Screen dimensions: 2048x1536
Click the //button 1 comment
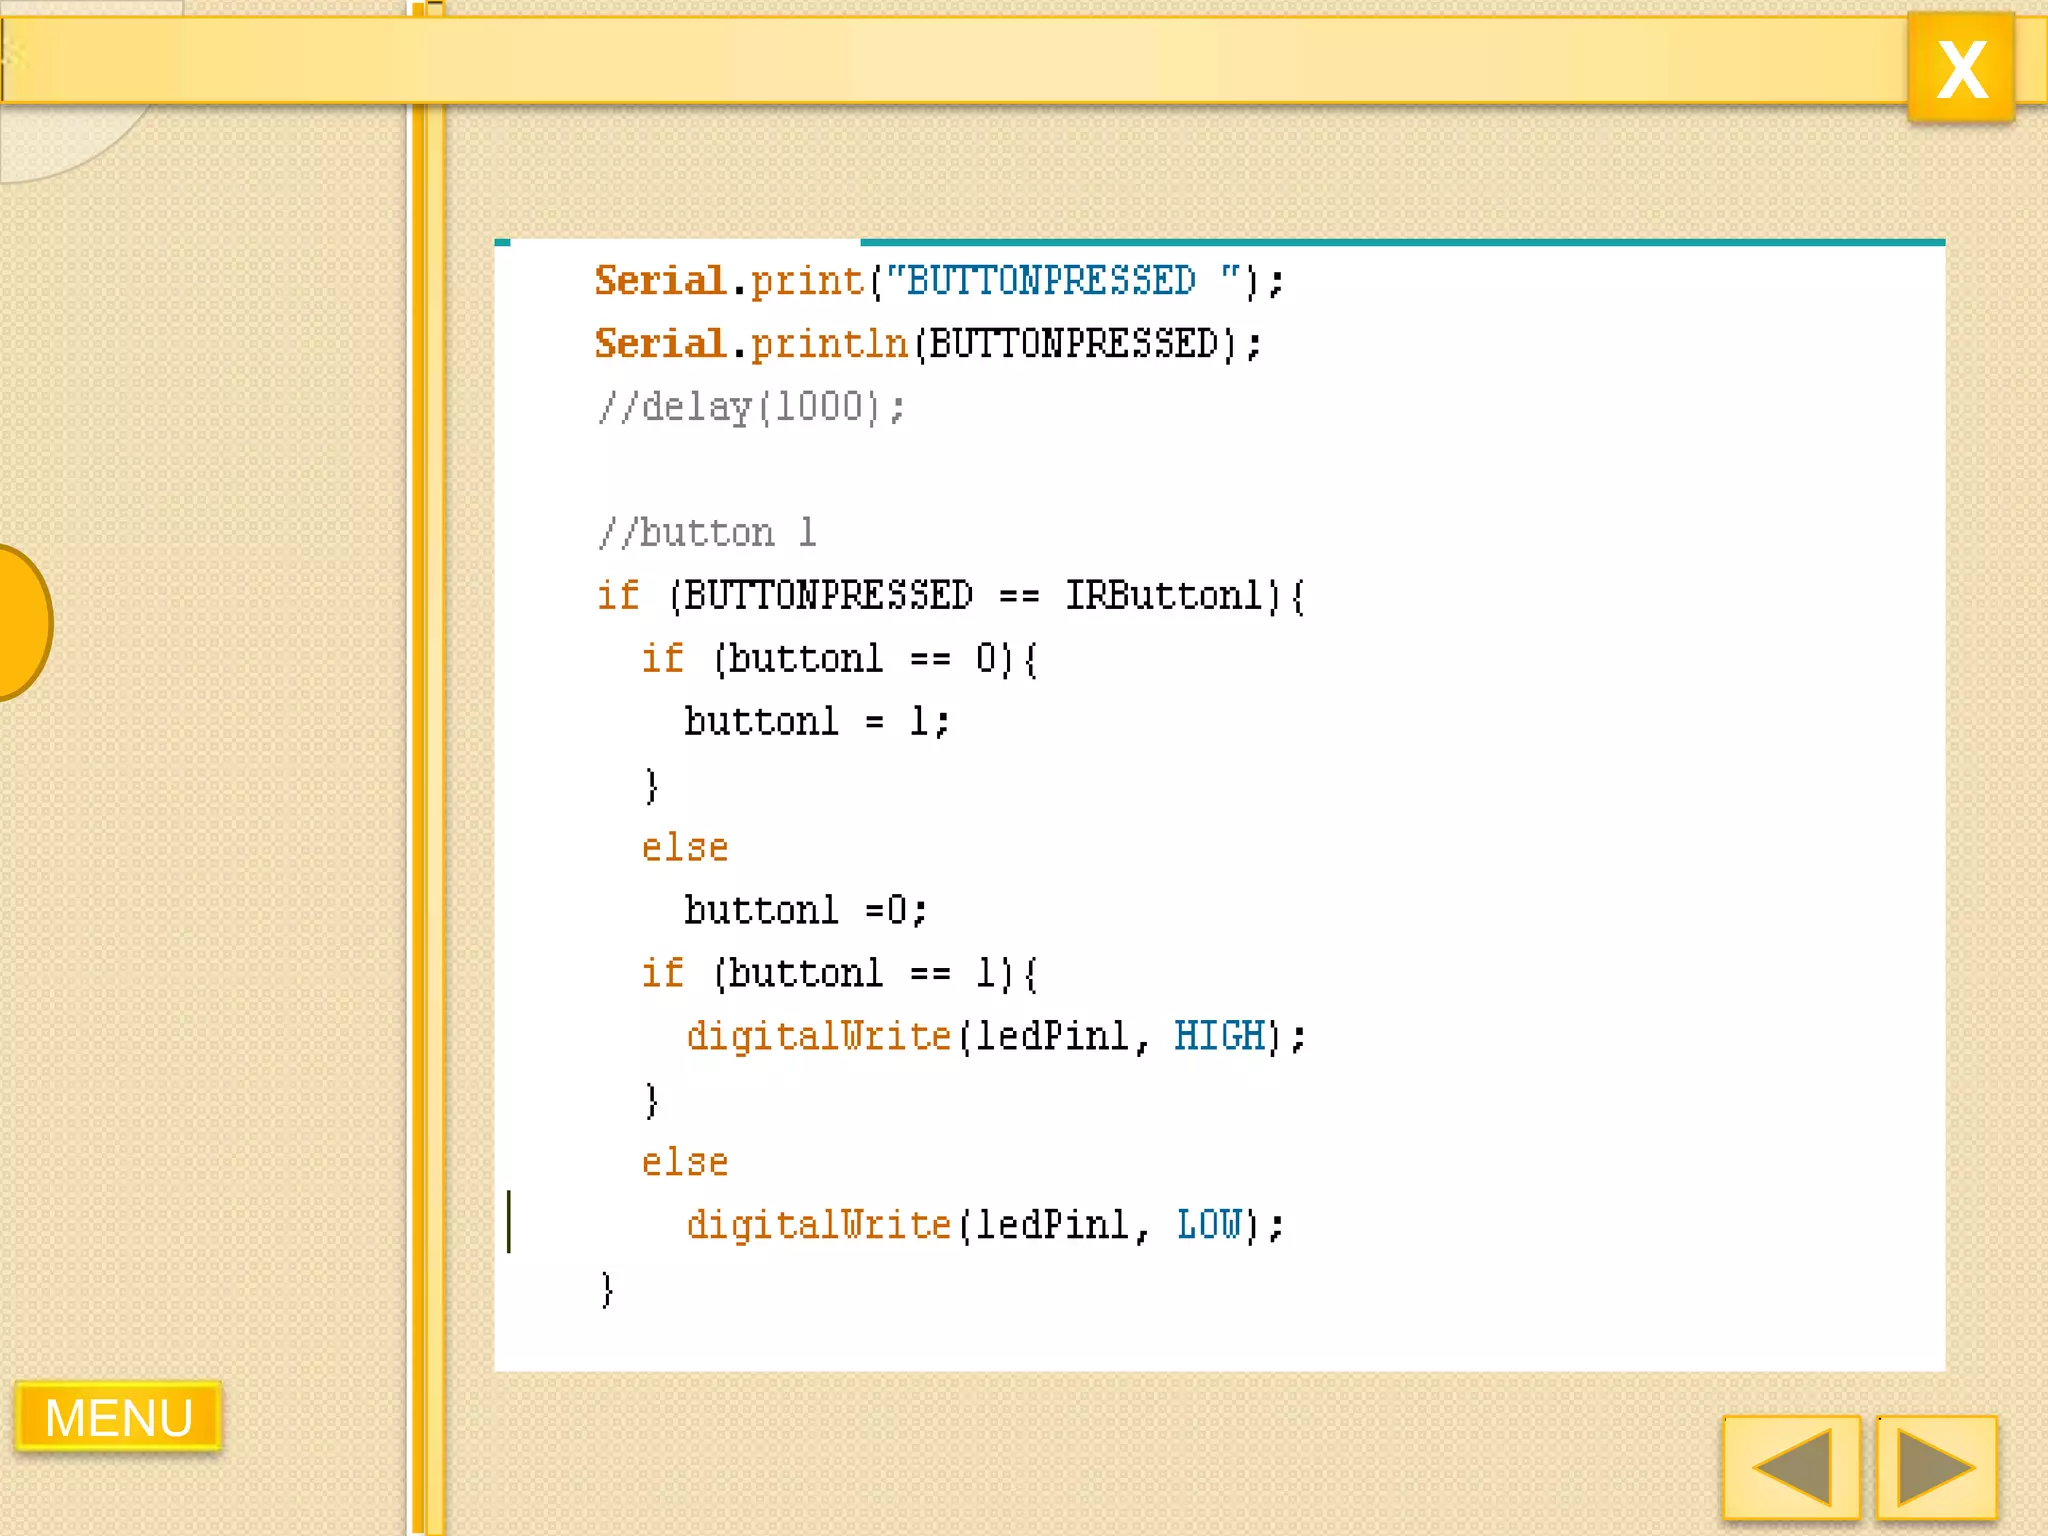[x=706, y=533]
